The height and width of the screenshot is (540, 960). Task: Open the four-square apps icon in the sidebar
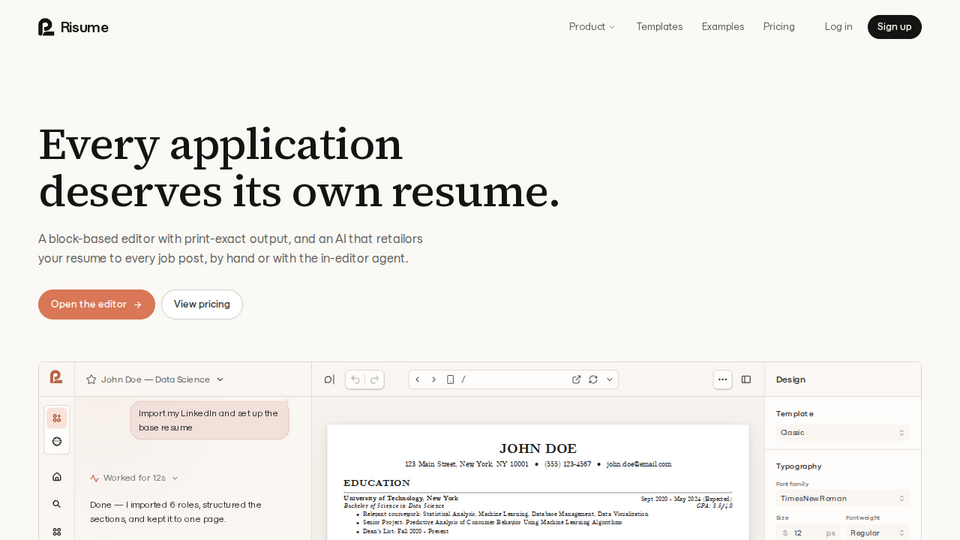point(57,532)
